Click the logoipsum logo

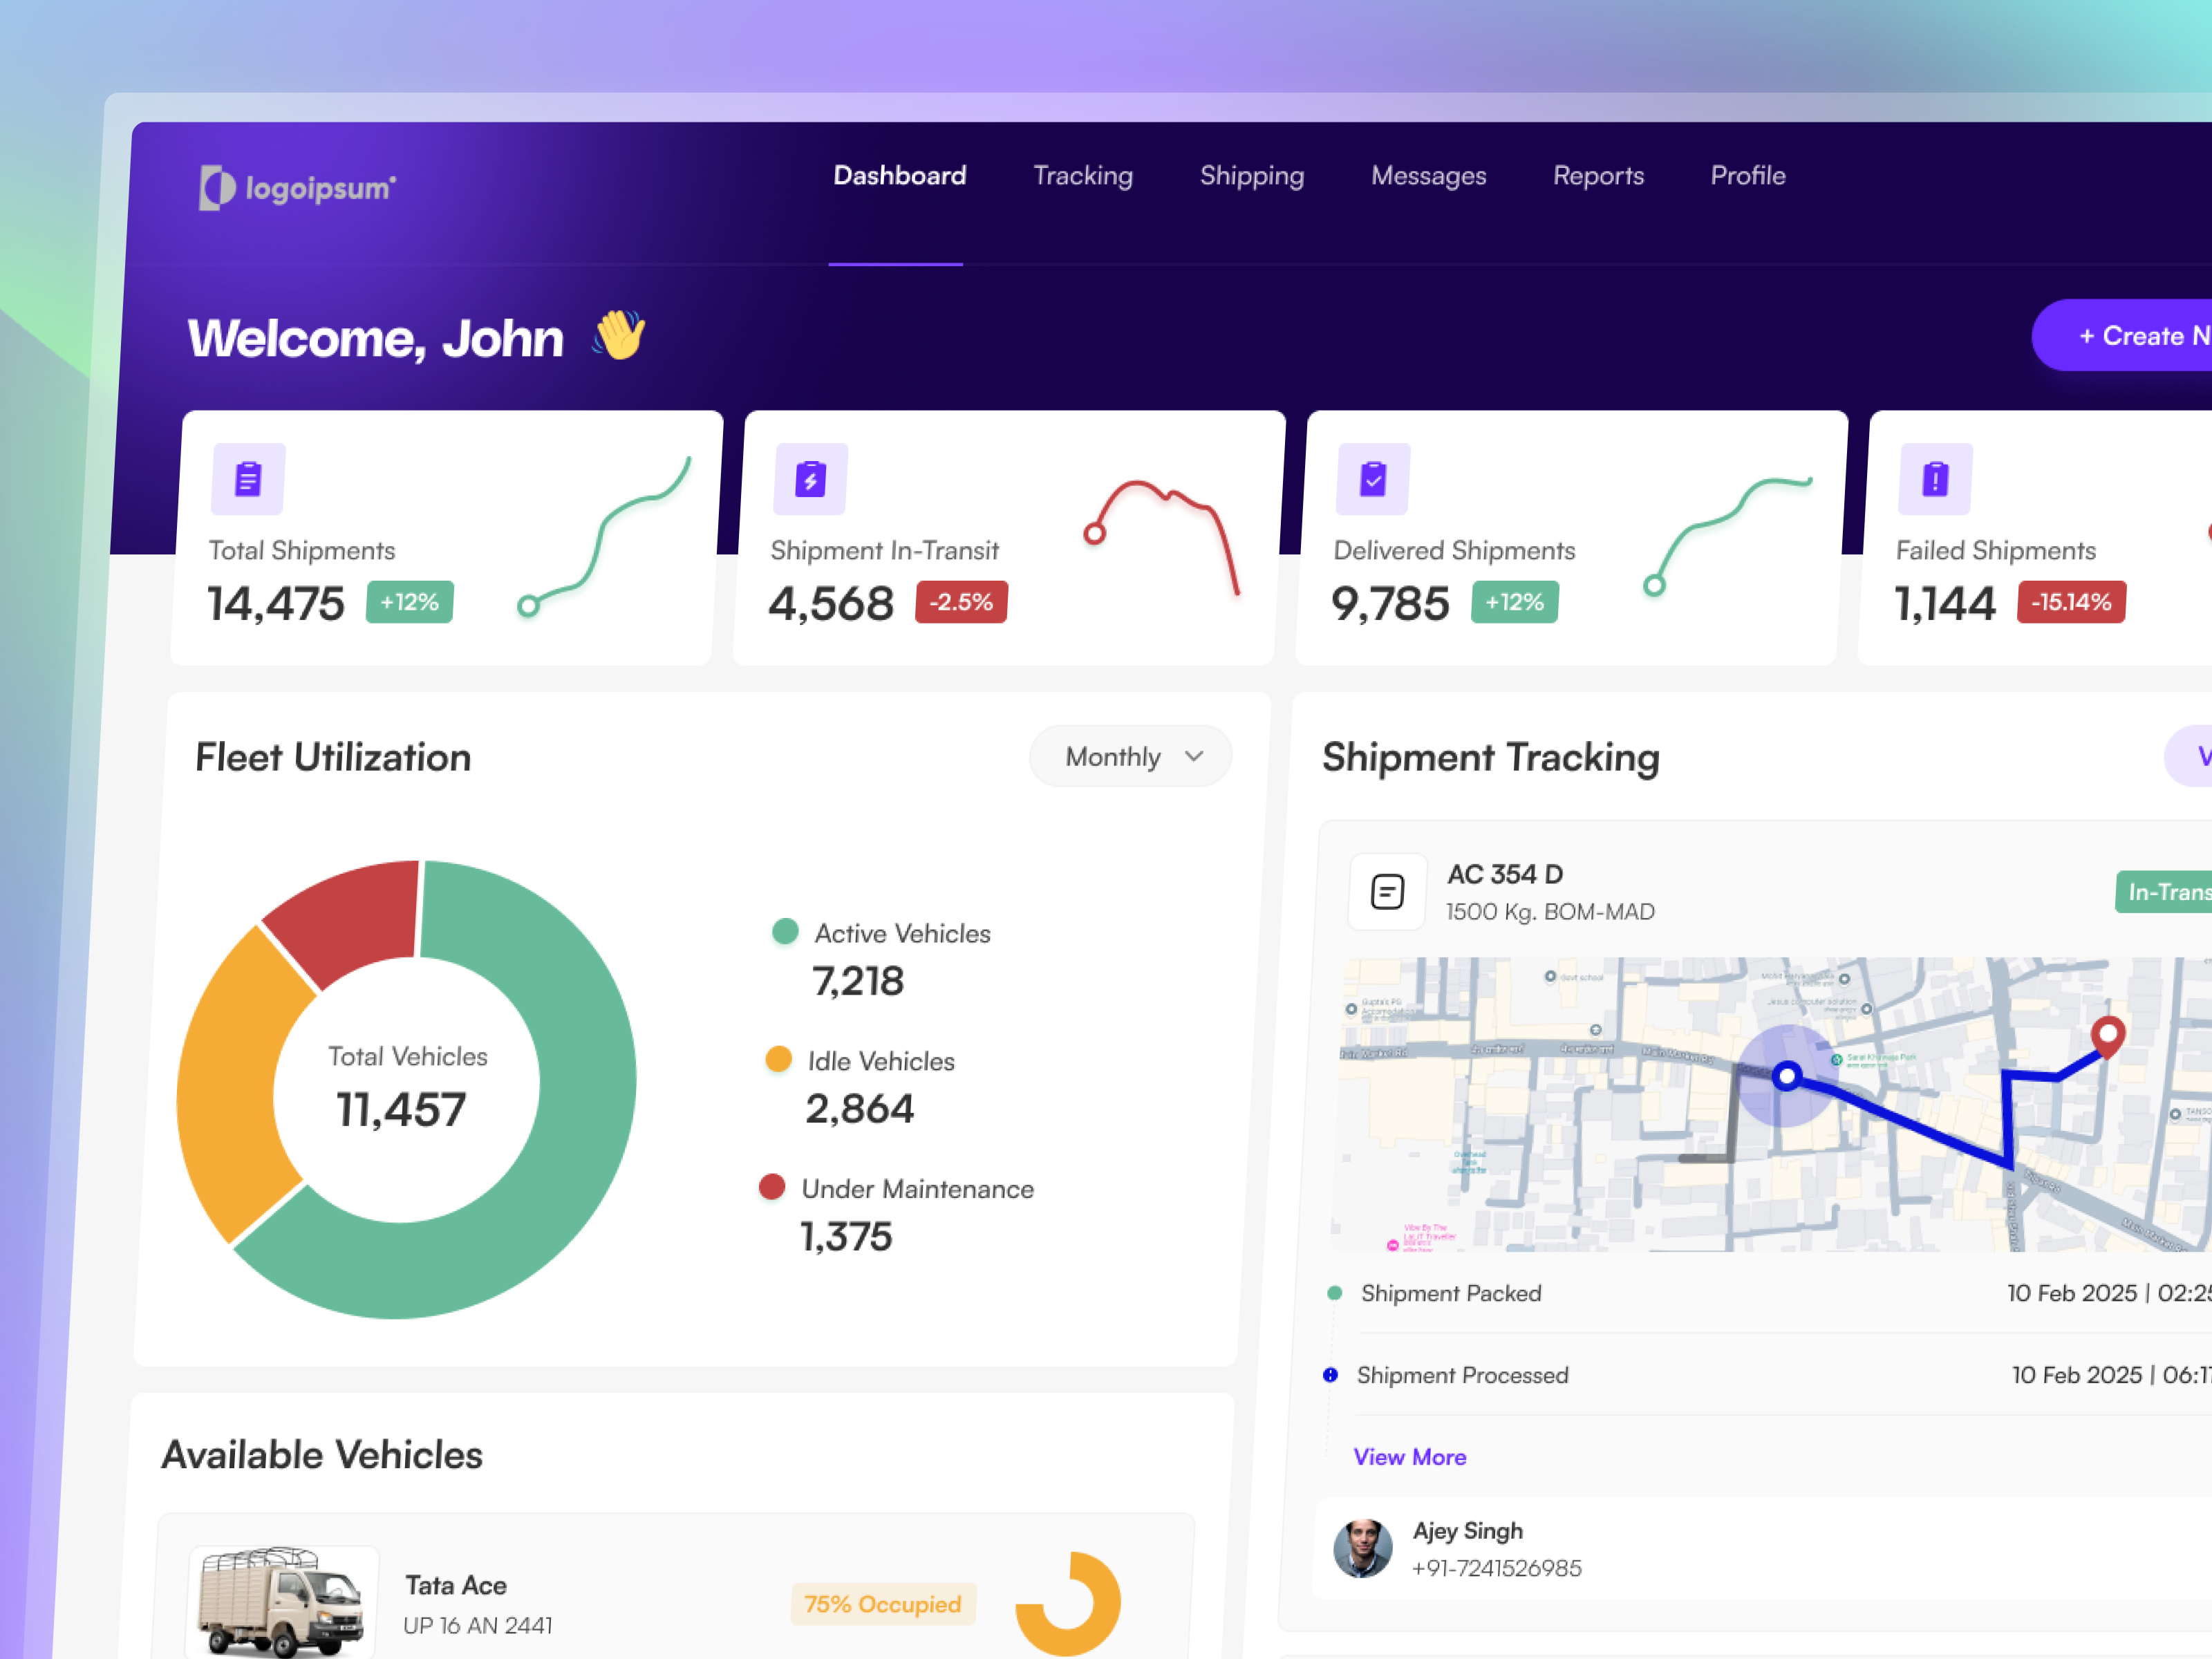298,187
